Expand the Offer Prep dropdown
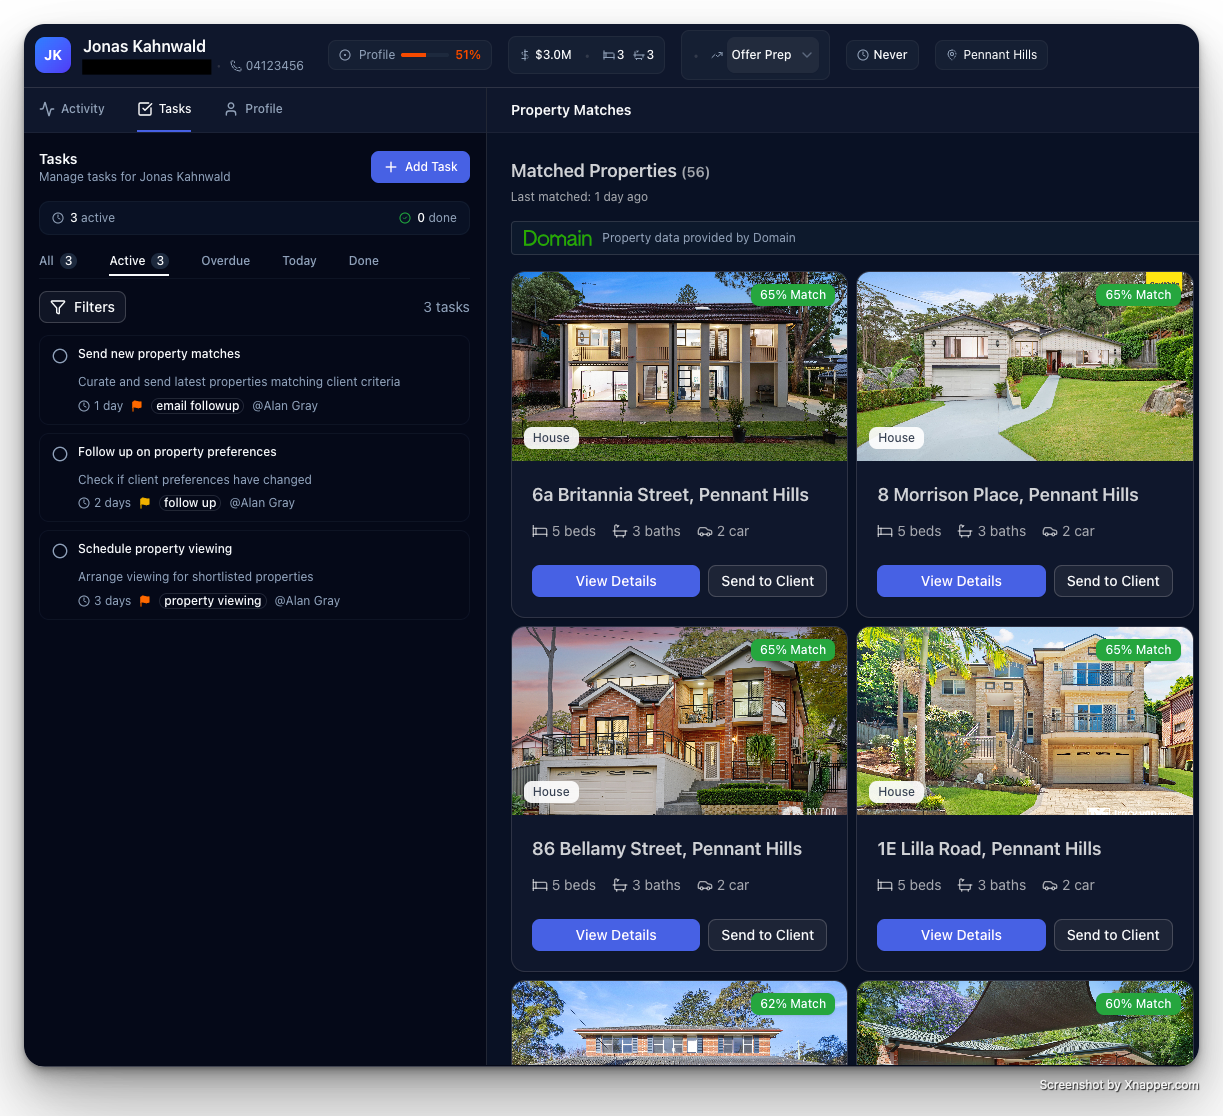1223x1116 pixels. coord(806,55)
